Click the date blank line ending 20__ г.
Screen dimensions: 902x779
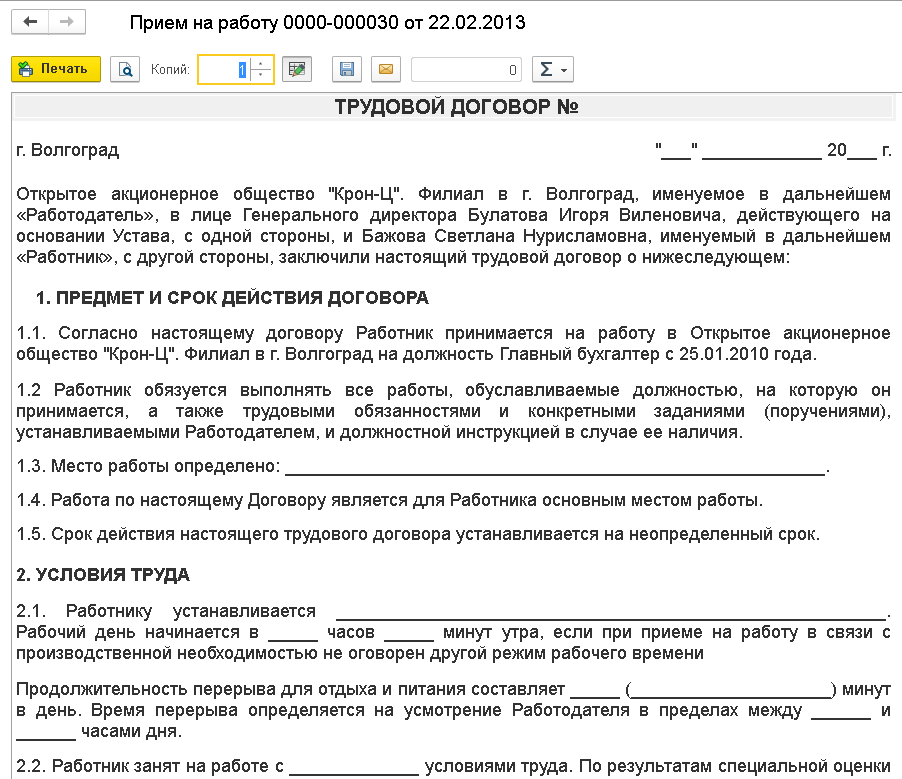[x=773, y=151]
